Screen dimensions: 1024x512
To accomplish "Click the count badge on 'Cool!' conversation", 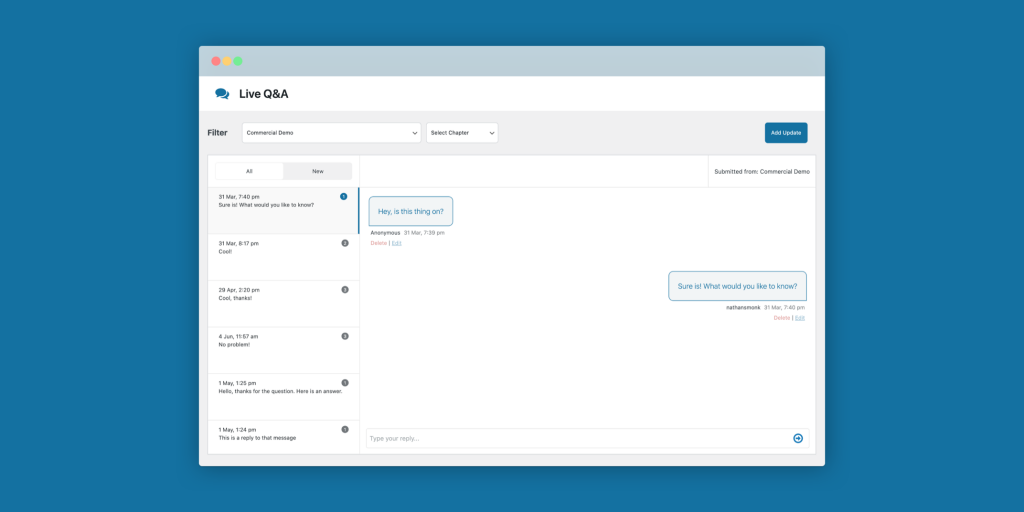I will [345, 243].
